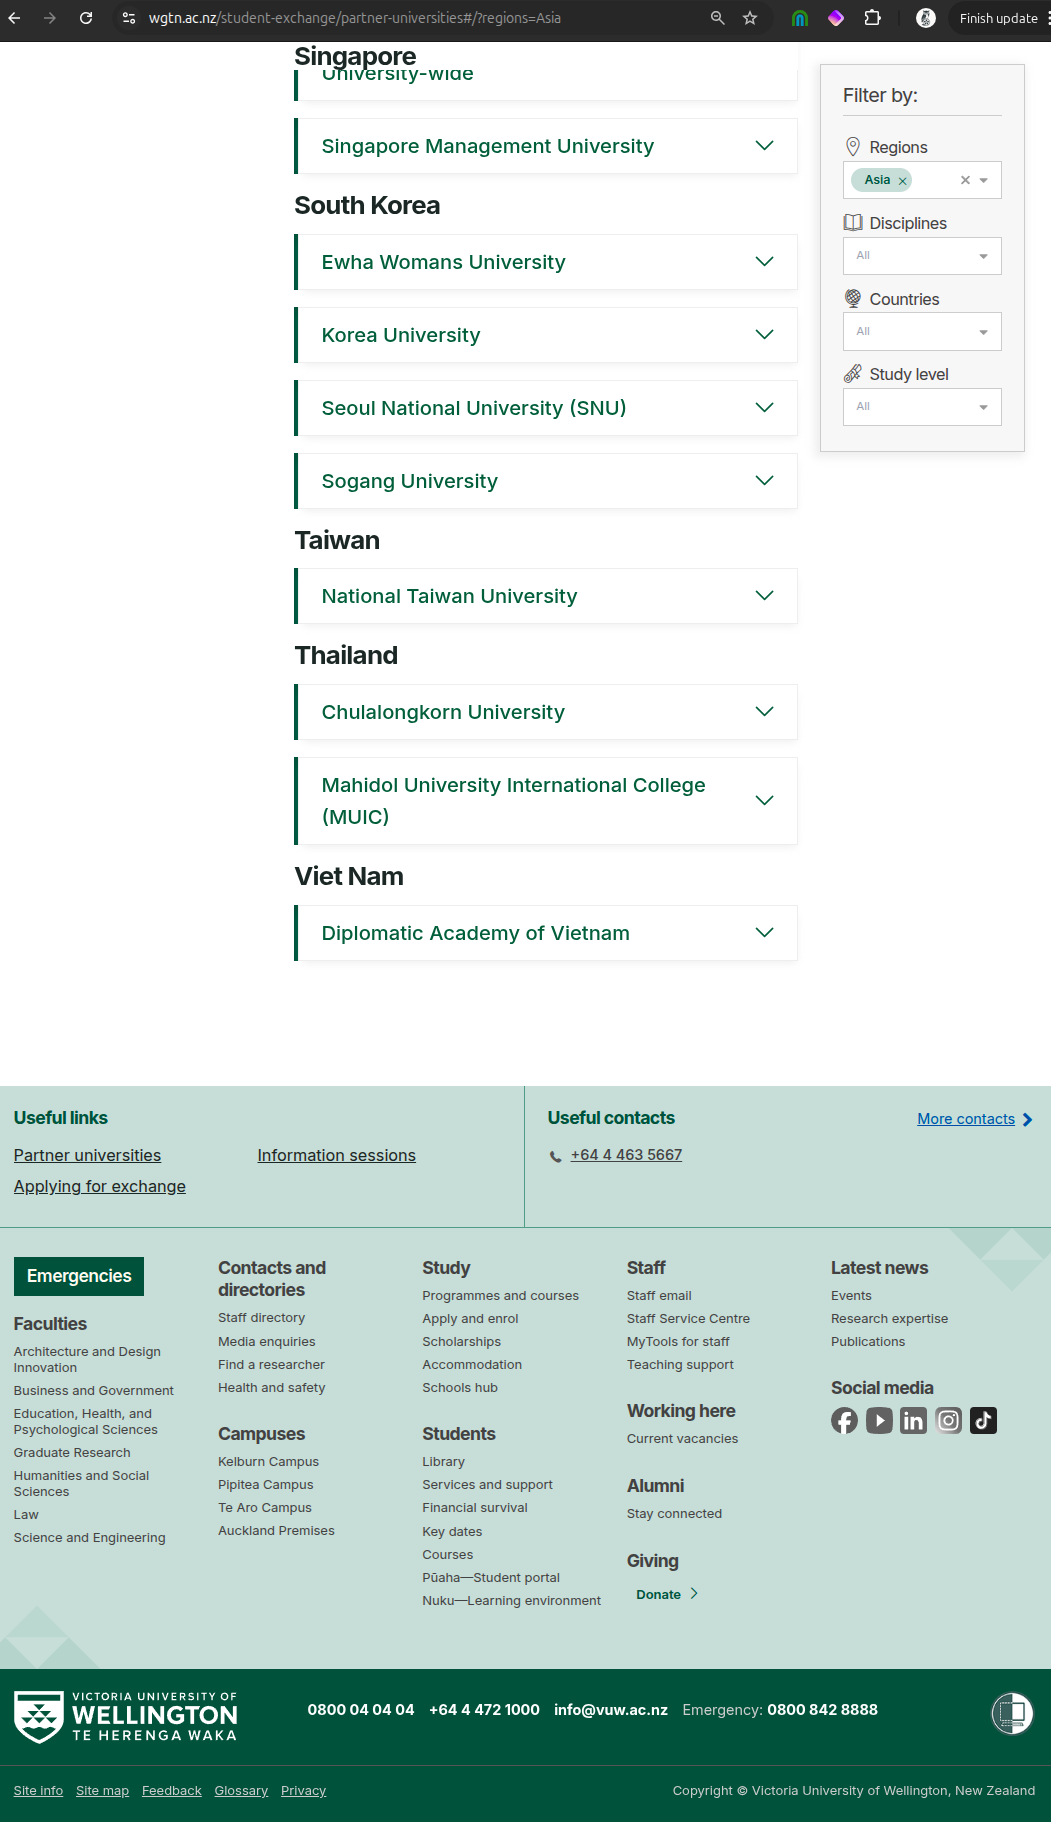Open the Disciplines dropdown
The width and height of the screenshot is (1051, 1822).
click(x=922, y=256)
